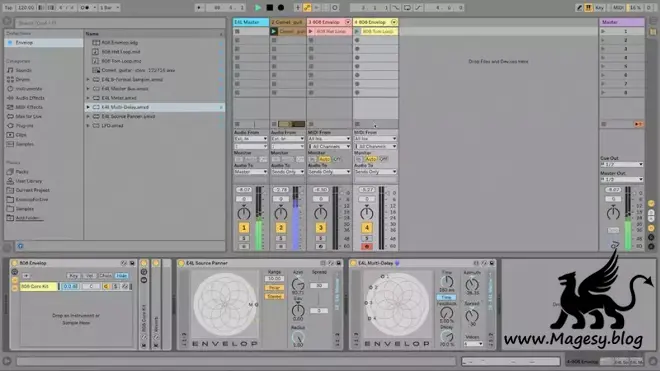Open E4L Master Audio From dropdown
660x371 pixels.
[250, 139]
